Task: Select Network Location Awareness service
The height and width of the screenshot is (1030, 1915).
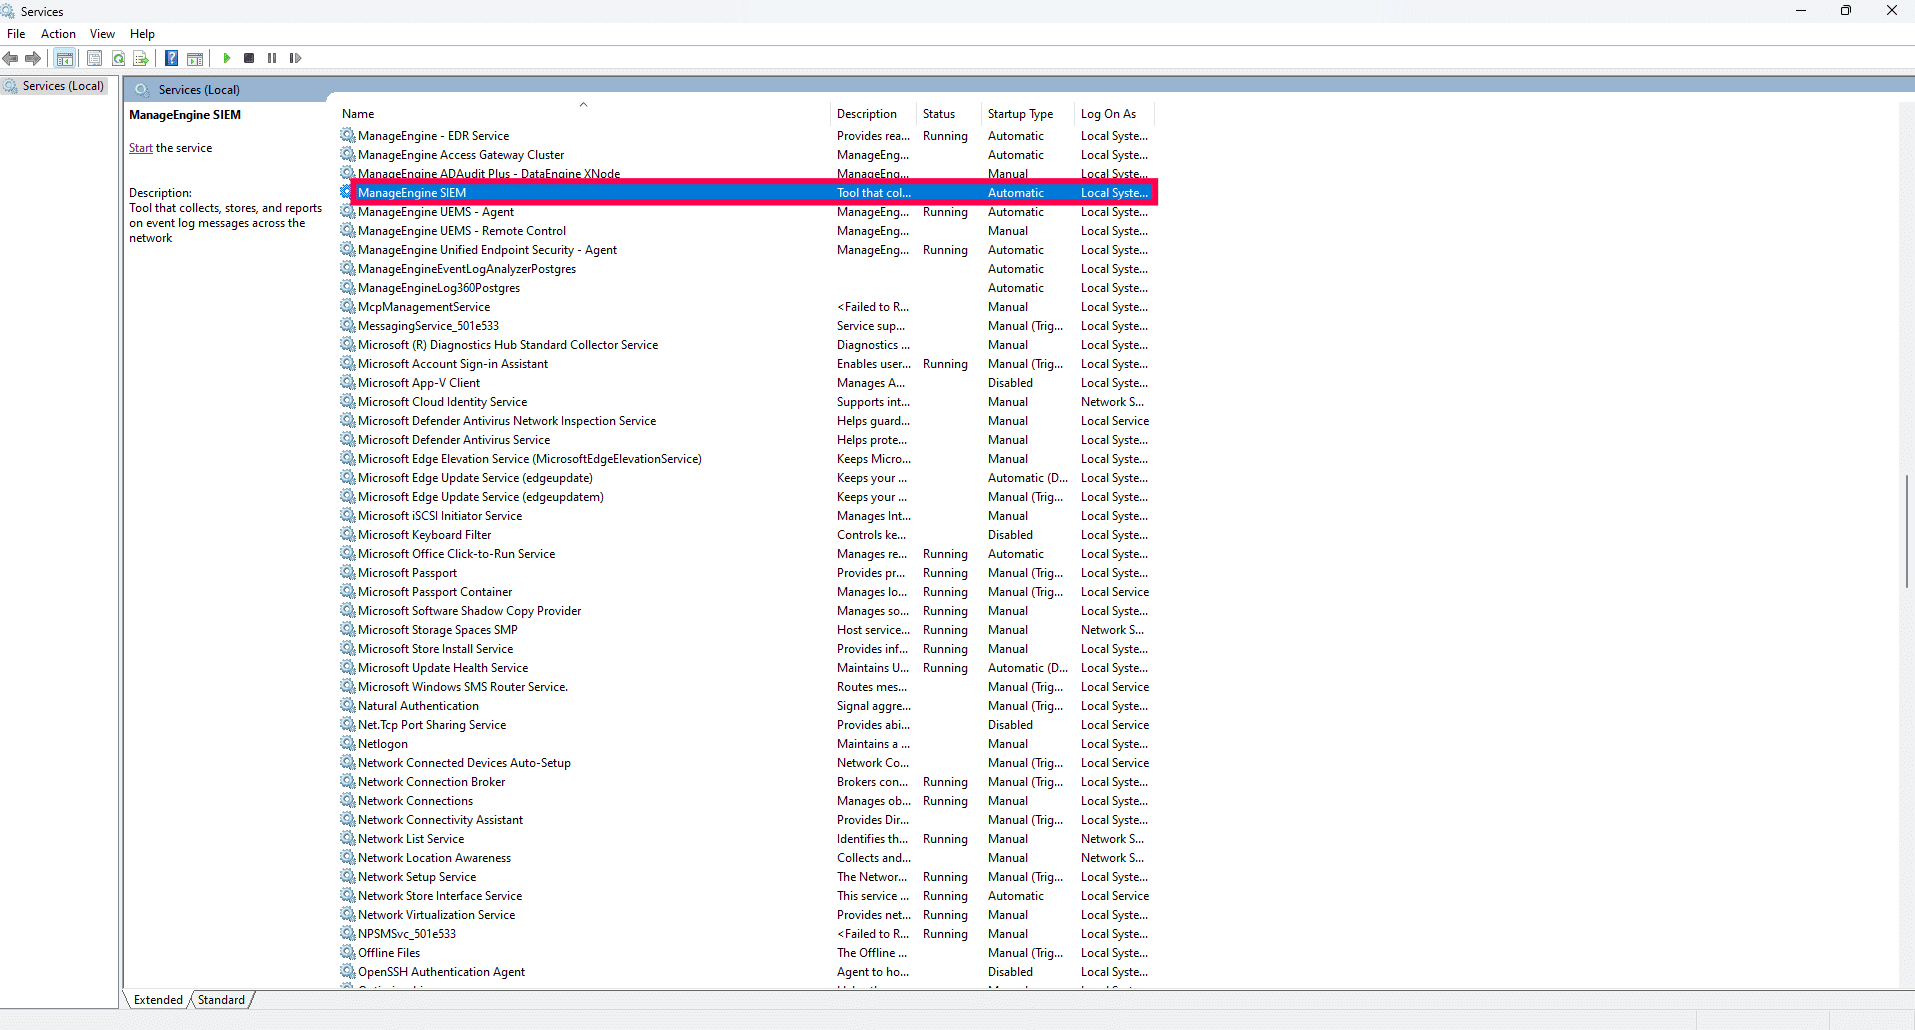Action: (x=747, y=858)
